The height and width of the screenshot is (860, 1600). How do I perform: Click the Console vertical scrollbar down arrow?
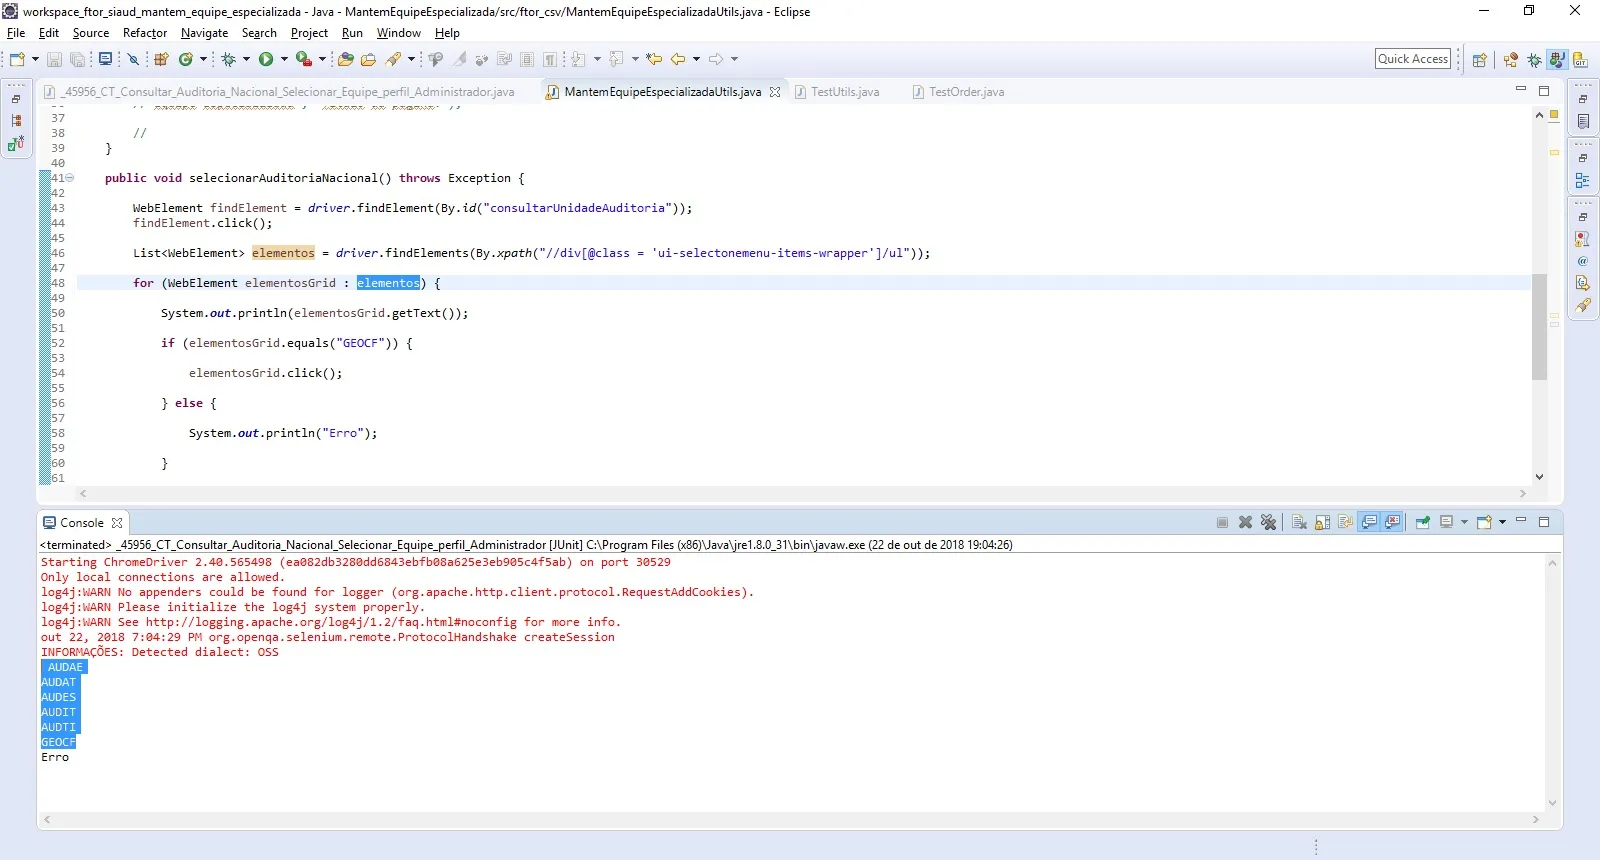click(x=1552, y=802)
